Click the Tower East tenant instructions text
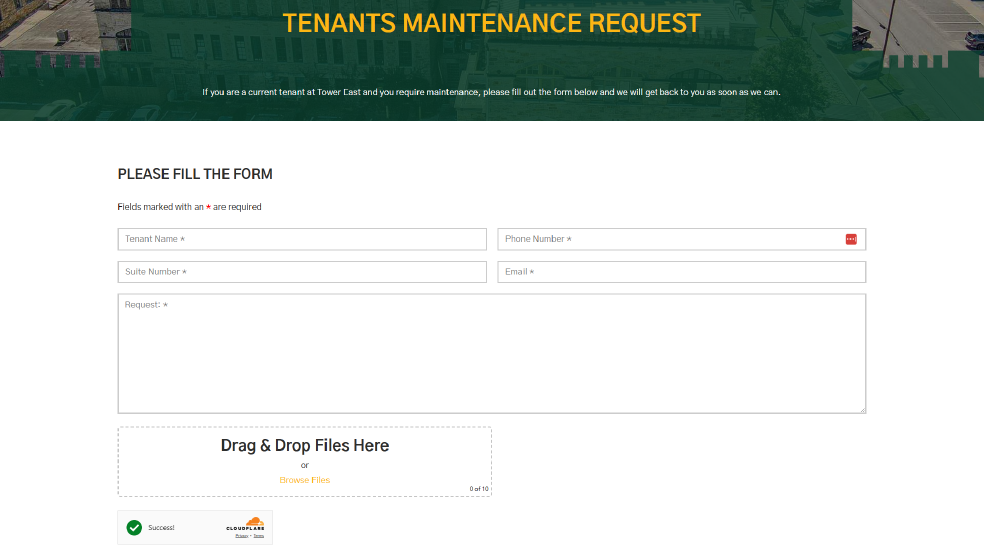 491,92
